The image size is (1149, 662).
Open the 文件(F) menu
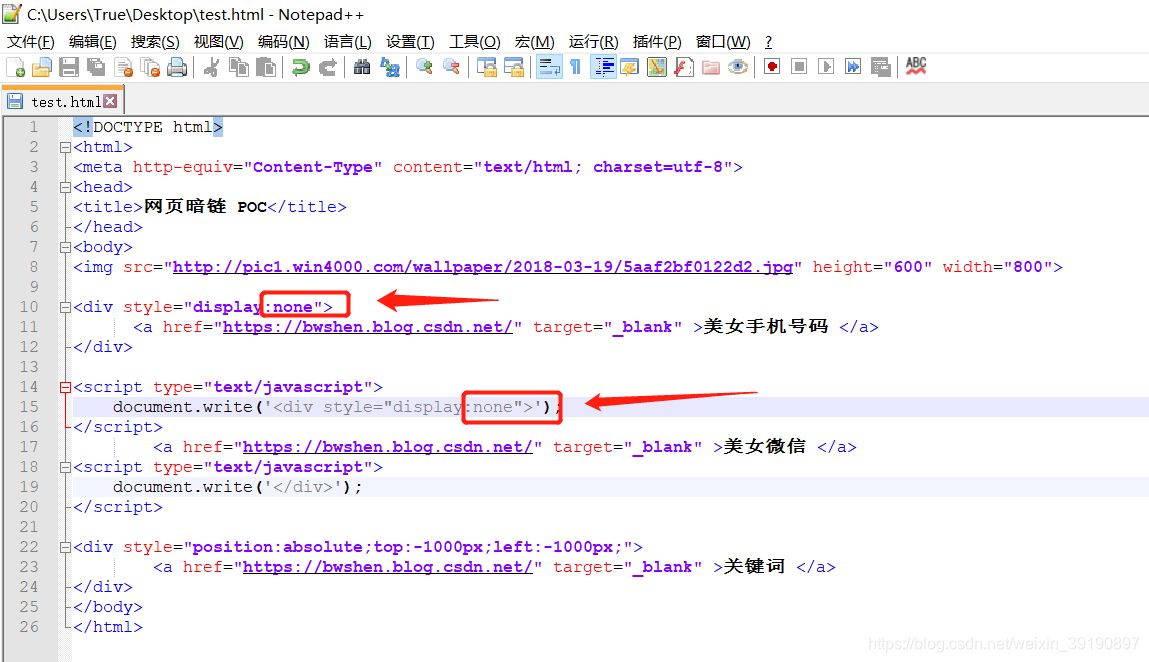[31, 42]
